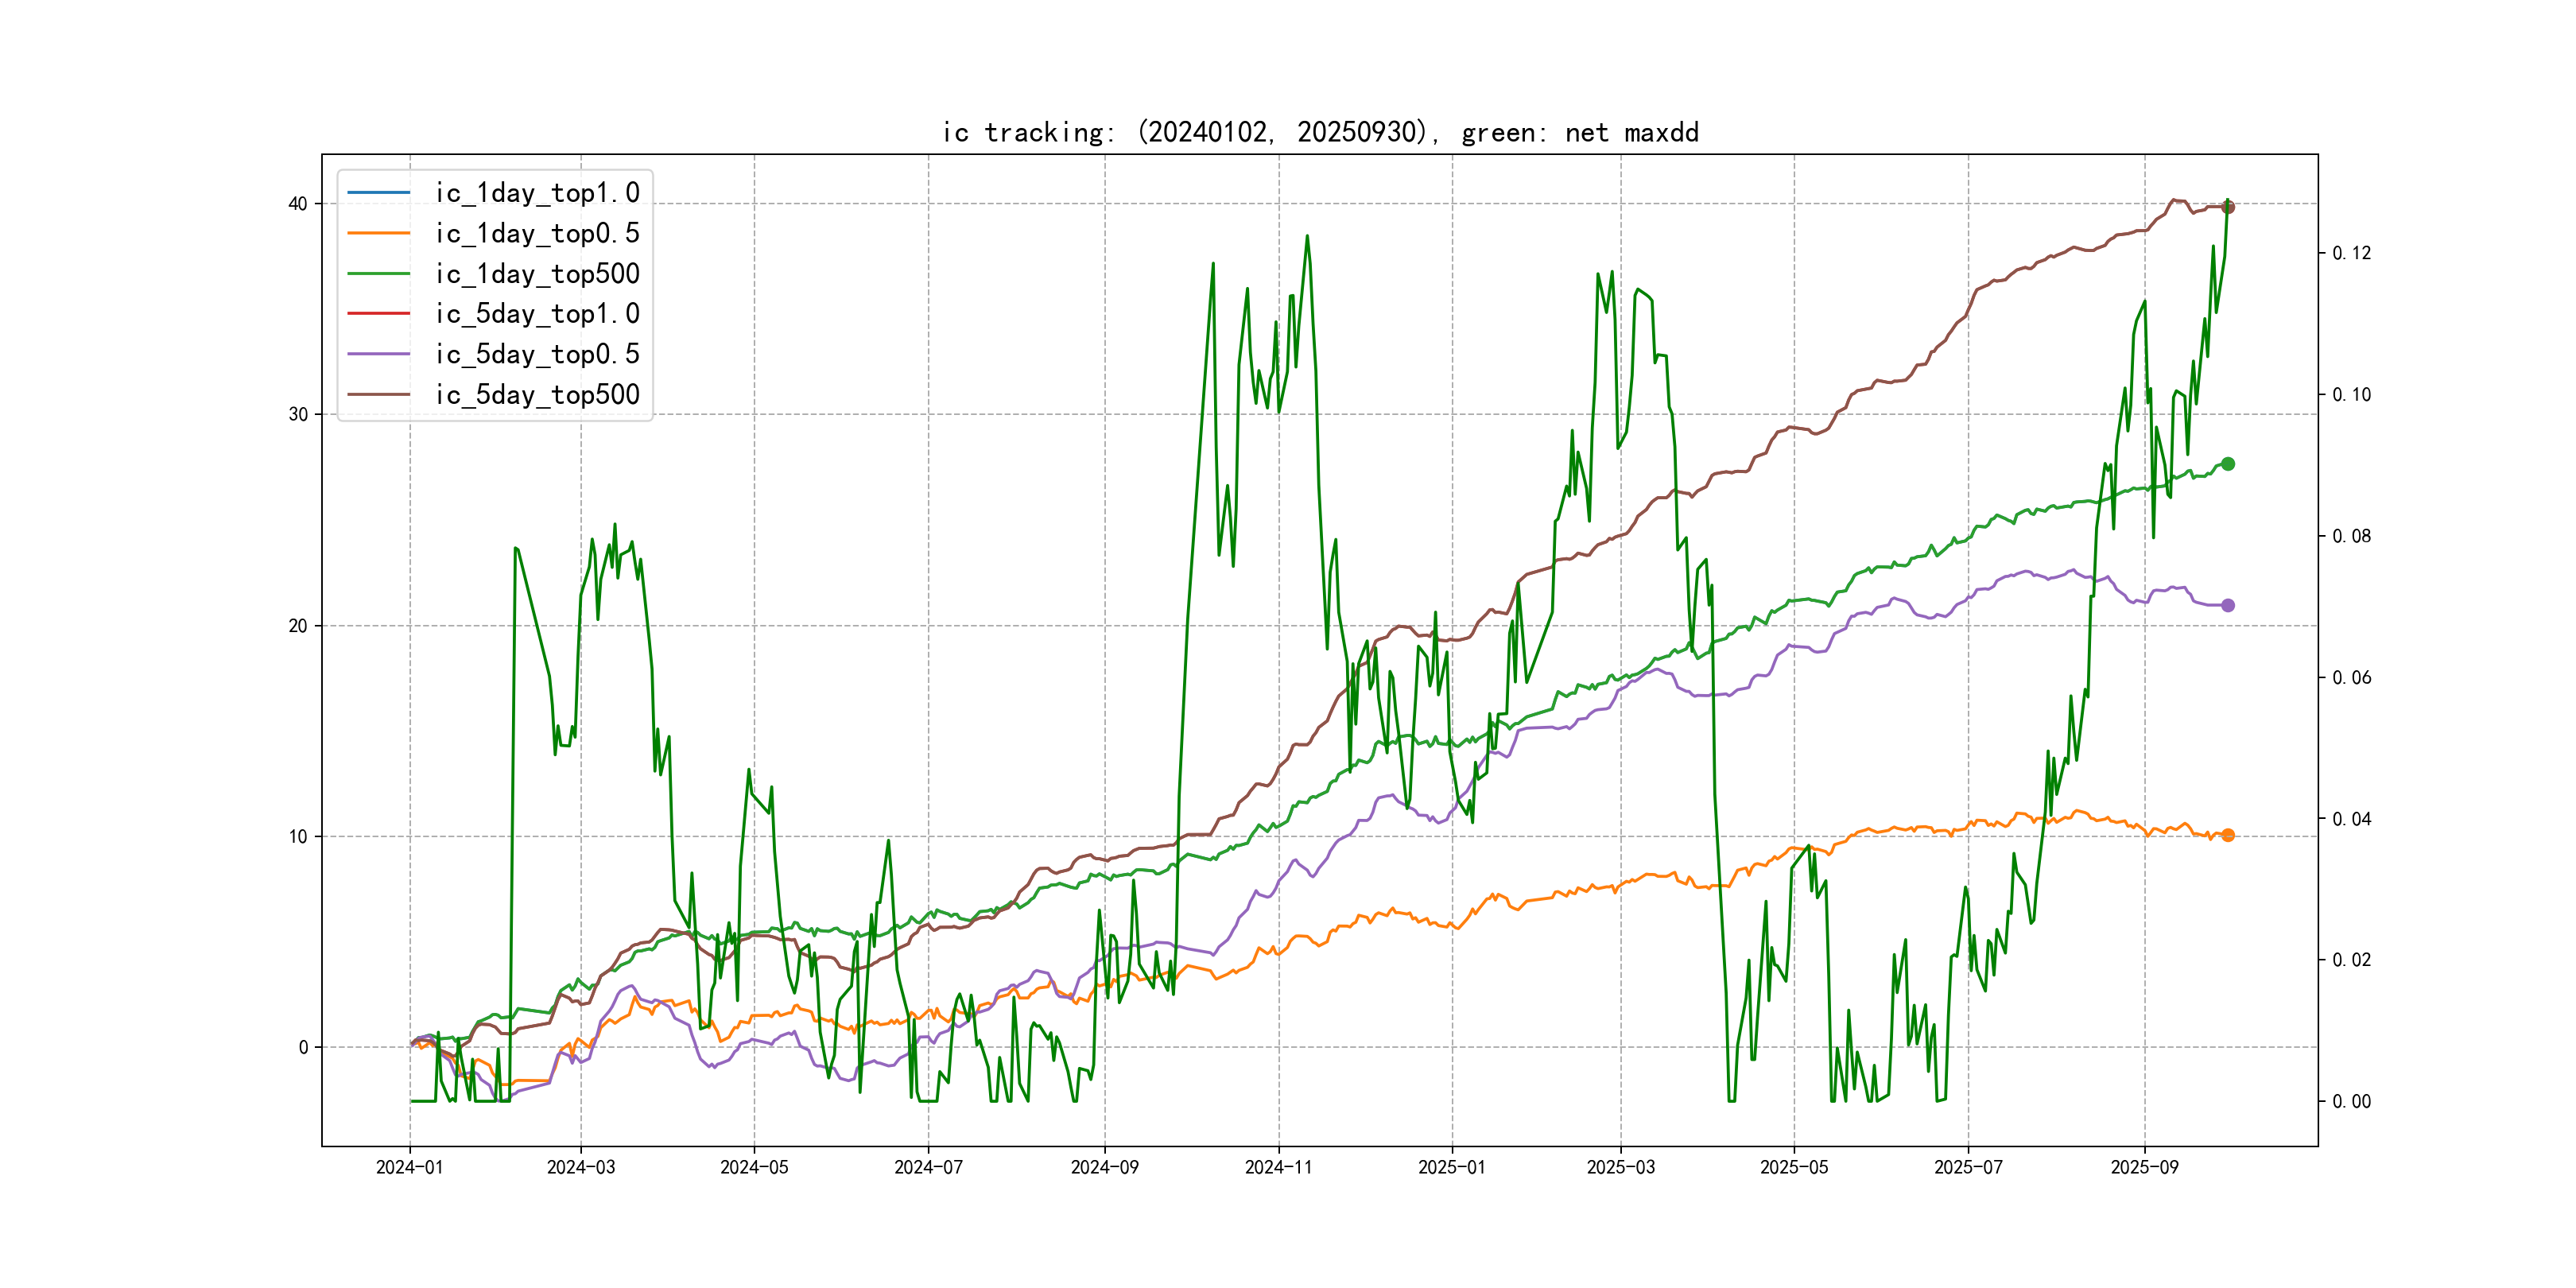Click the ic_1day_top1.0 legend label
The height and width of the screenshot is (1288, 2576).
coord(537,192)
